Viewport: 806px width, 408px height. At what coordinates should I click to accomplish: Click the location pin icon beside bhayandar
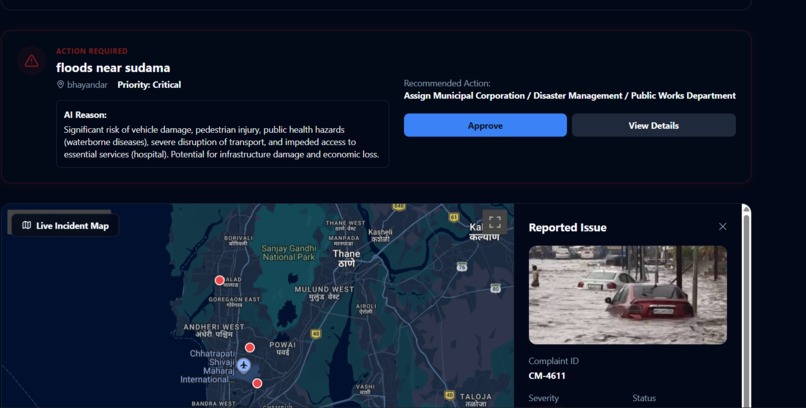[x=60, y=85]
